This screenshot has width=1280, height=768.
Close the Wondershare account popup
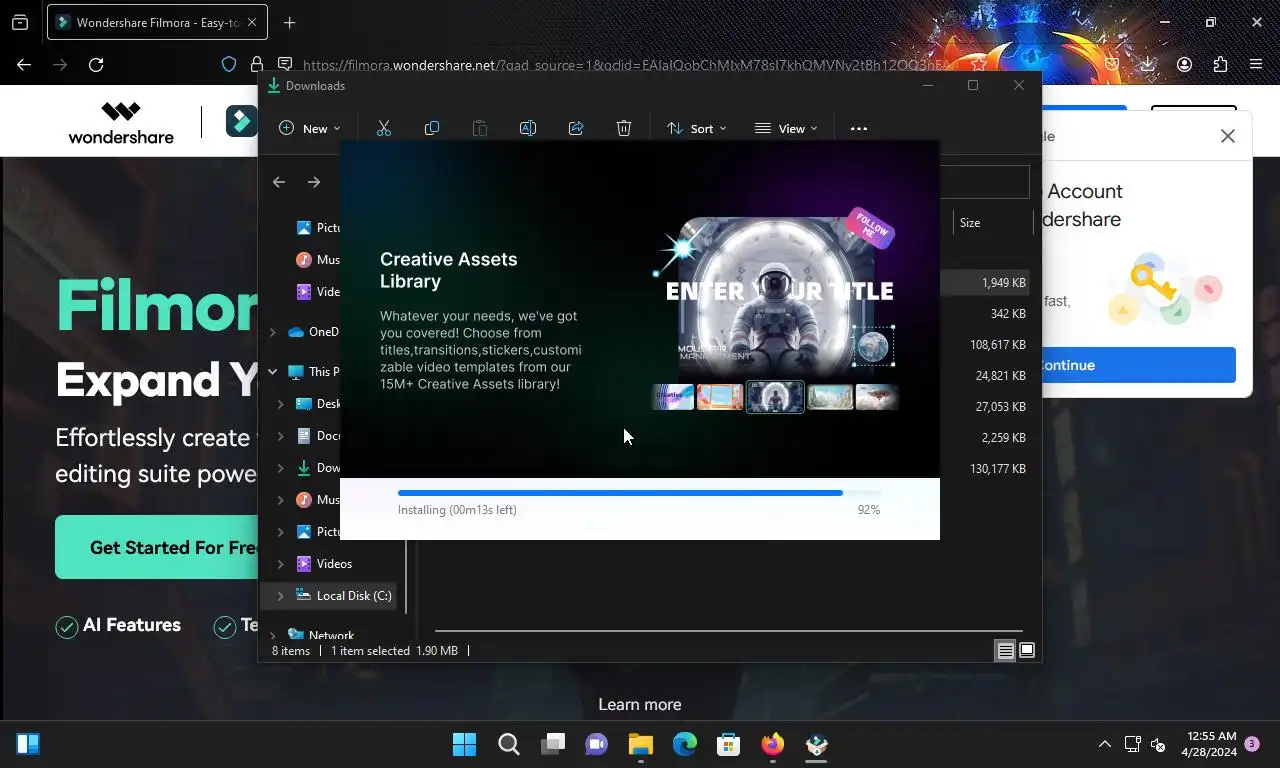(1228, 136)
